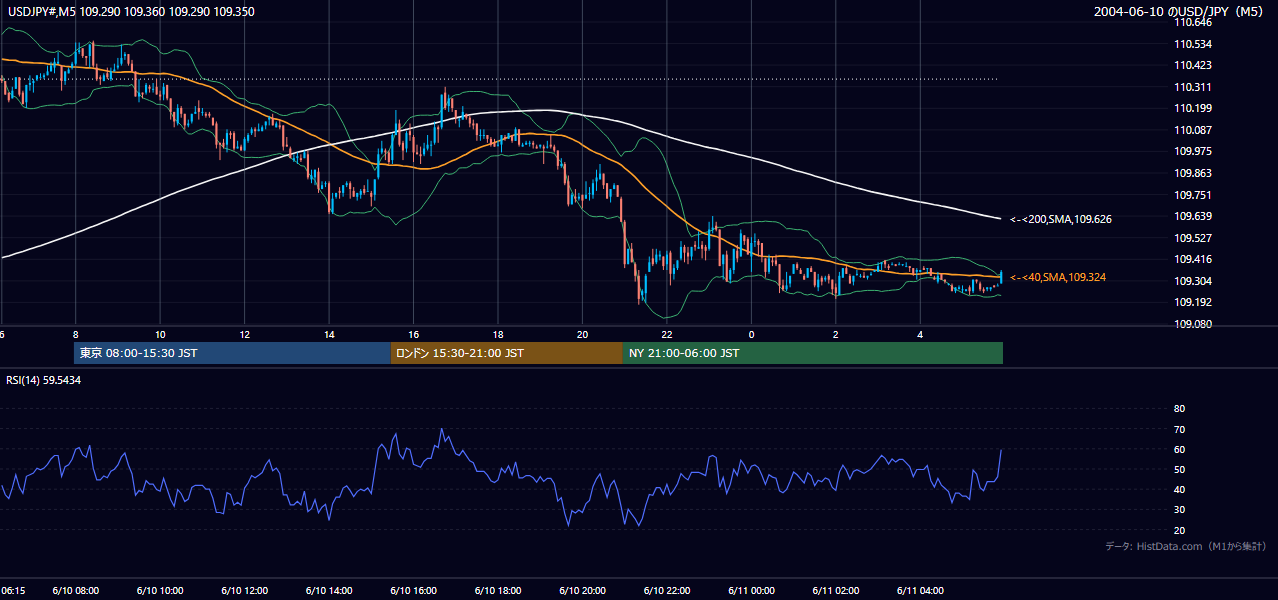
Task: Click the 6/11 02:00 time label
Action: coord(836,591)
